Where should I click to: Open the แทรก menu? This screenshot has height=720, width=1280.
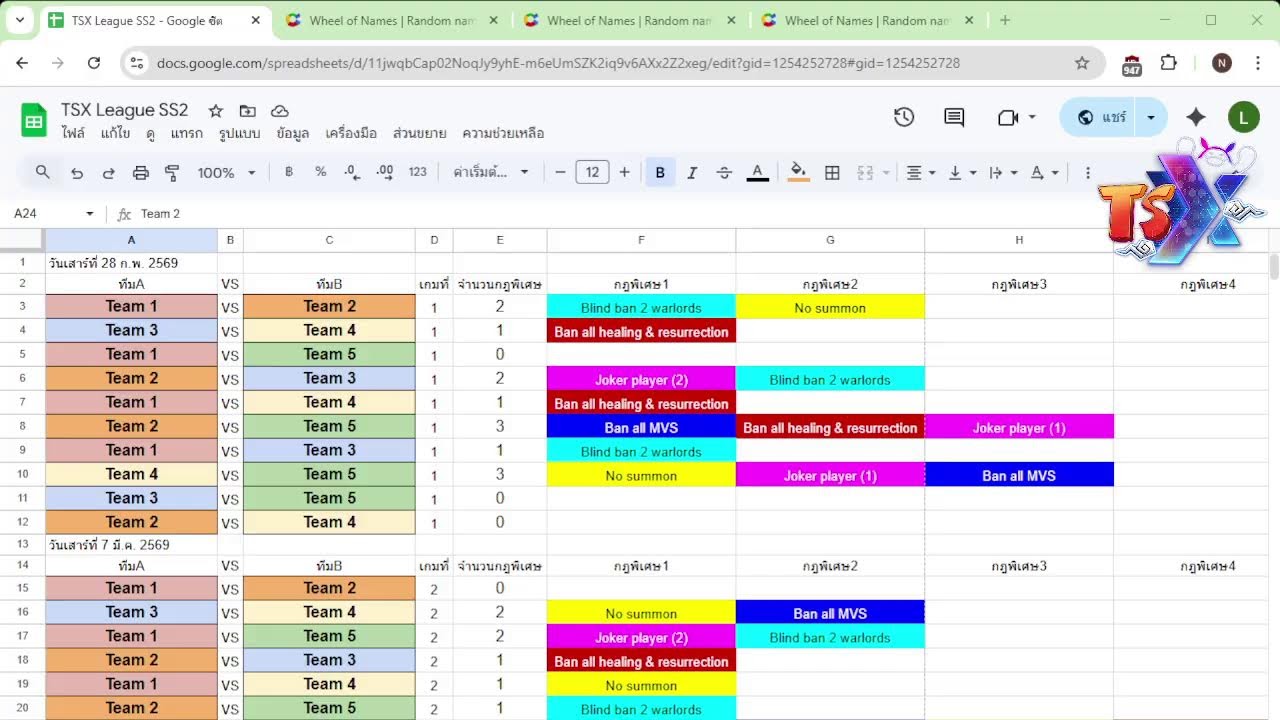(x=186, y=133)
